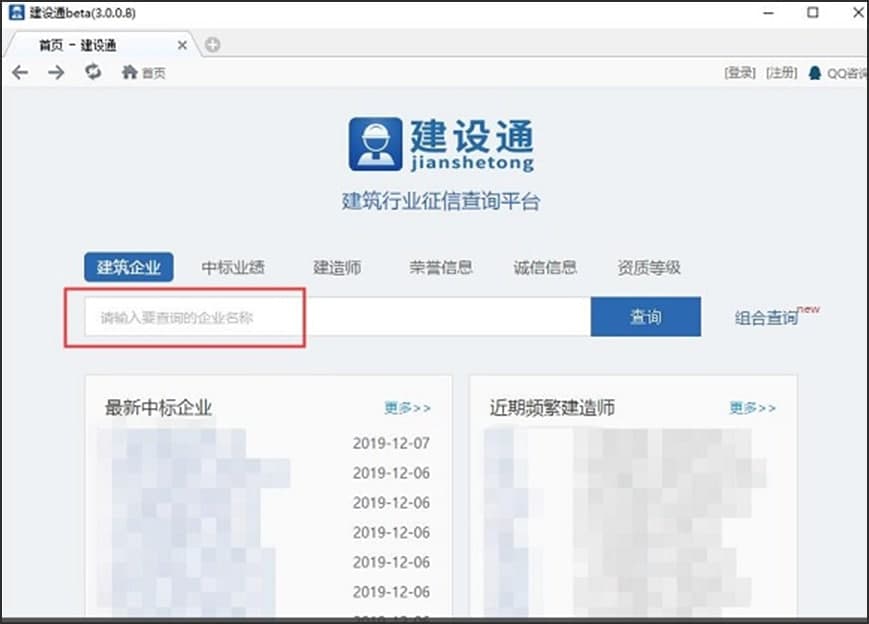Screen dimensions: 869x624
Task: Click the 最新中标企业 heading
Action: (x=159, y=408)
